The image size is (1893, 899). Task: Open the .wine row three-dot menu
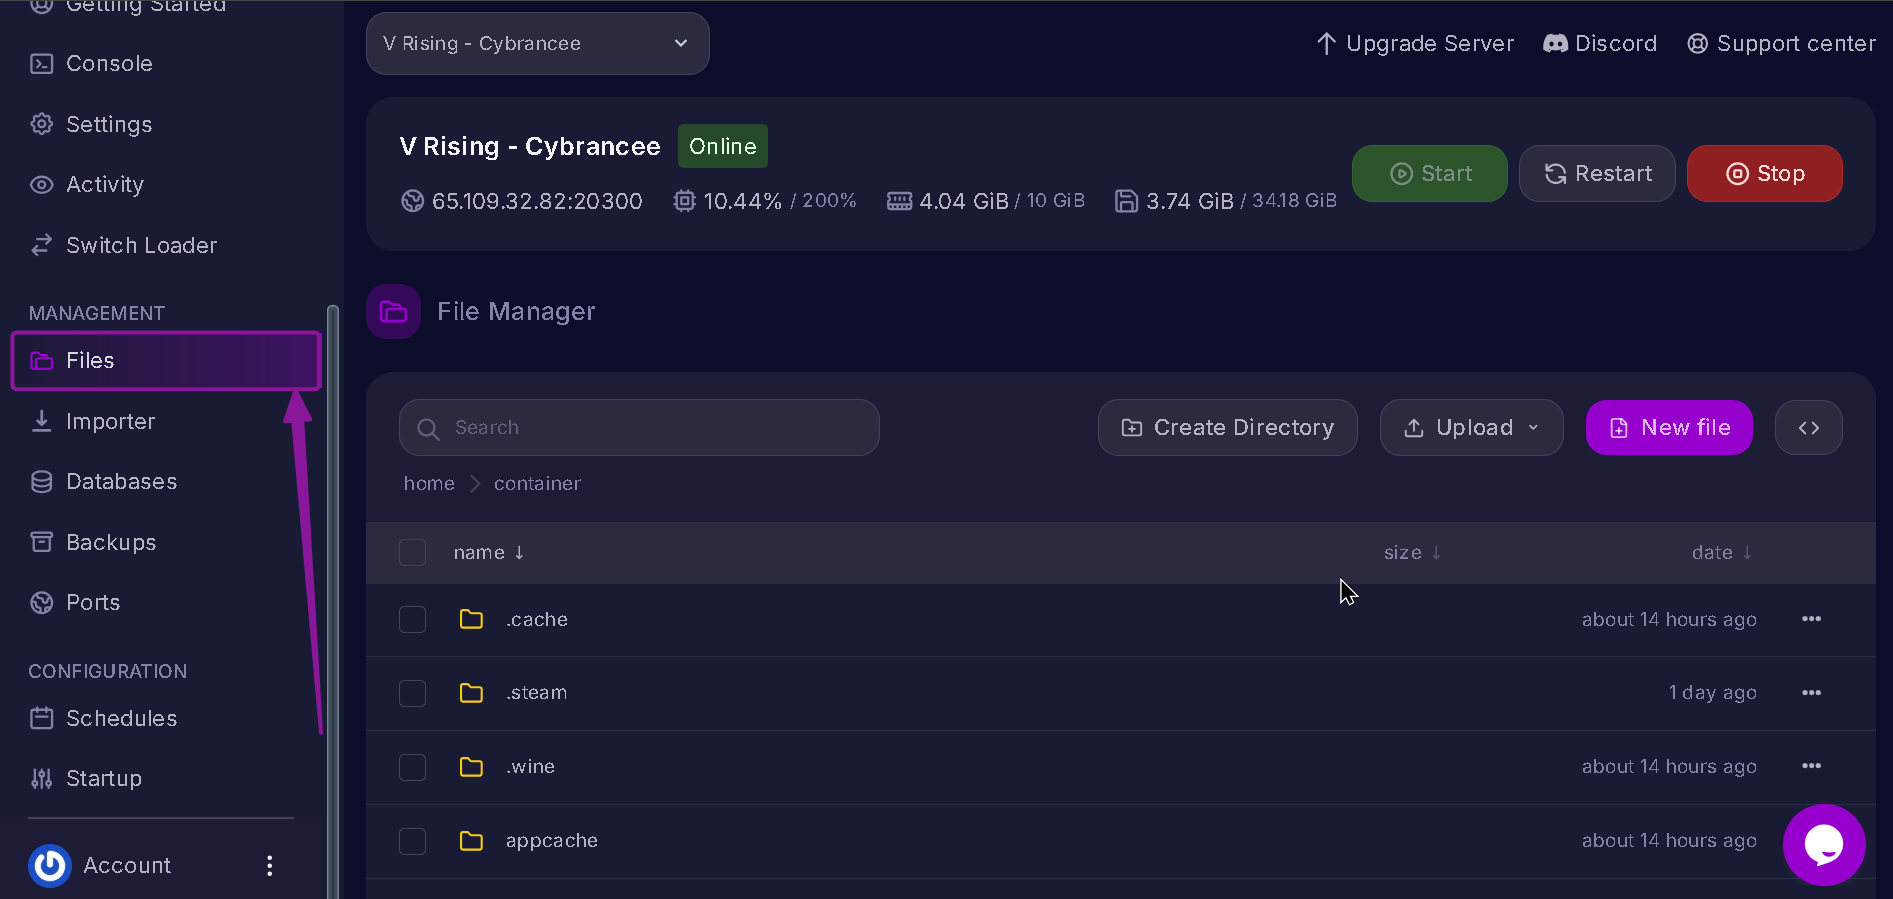(x=1812, y=766)
